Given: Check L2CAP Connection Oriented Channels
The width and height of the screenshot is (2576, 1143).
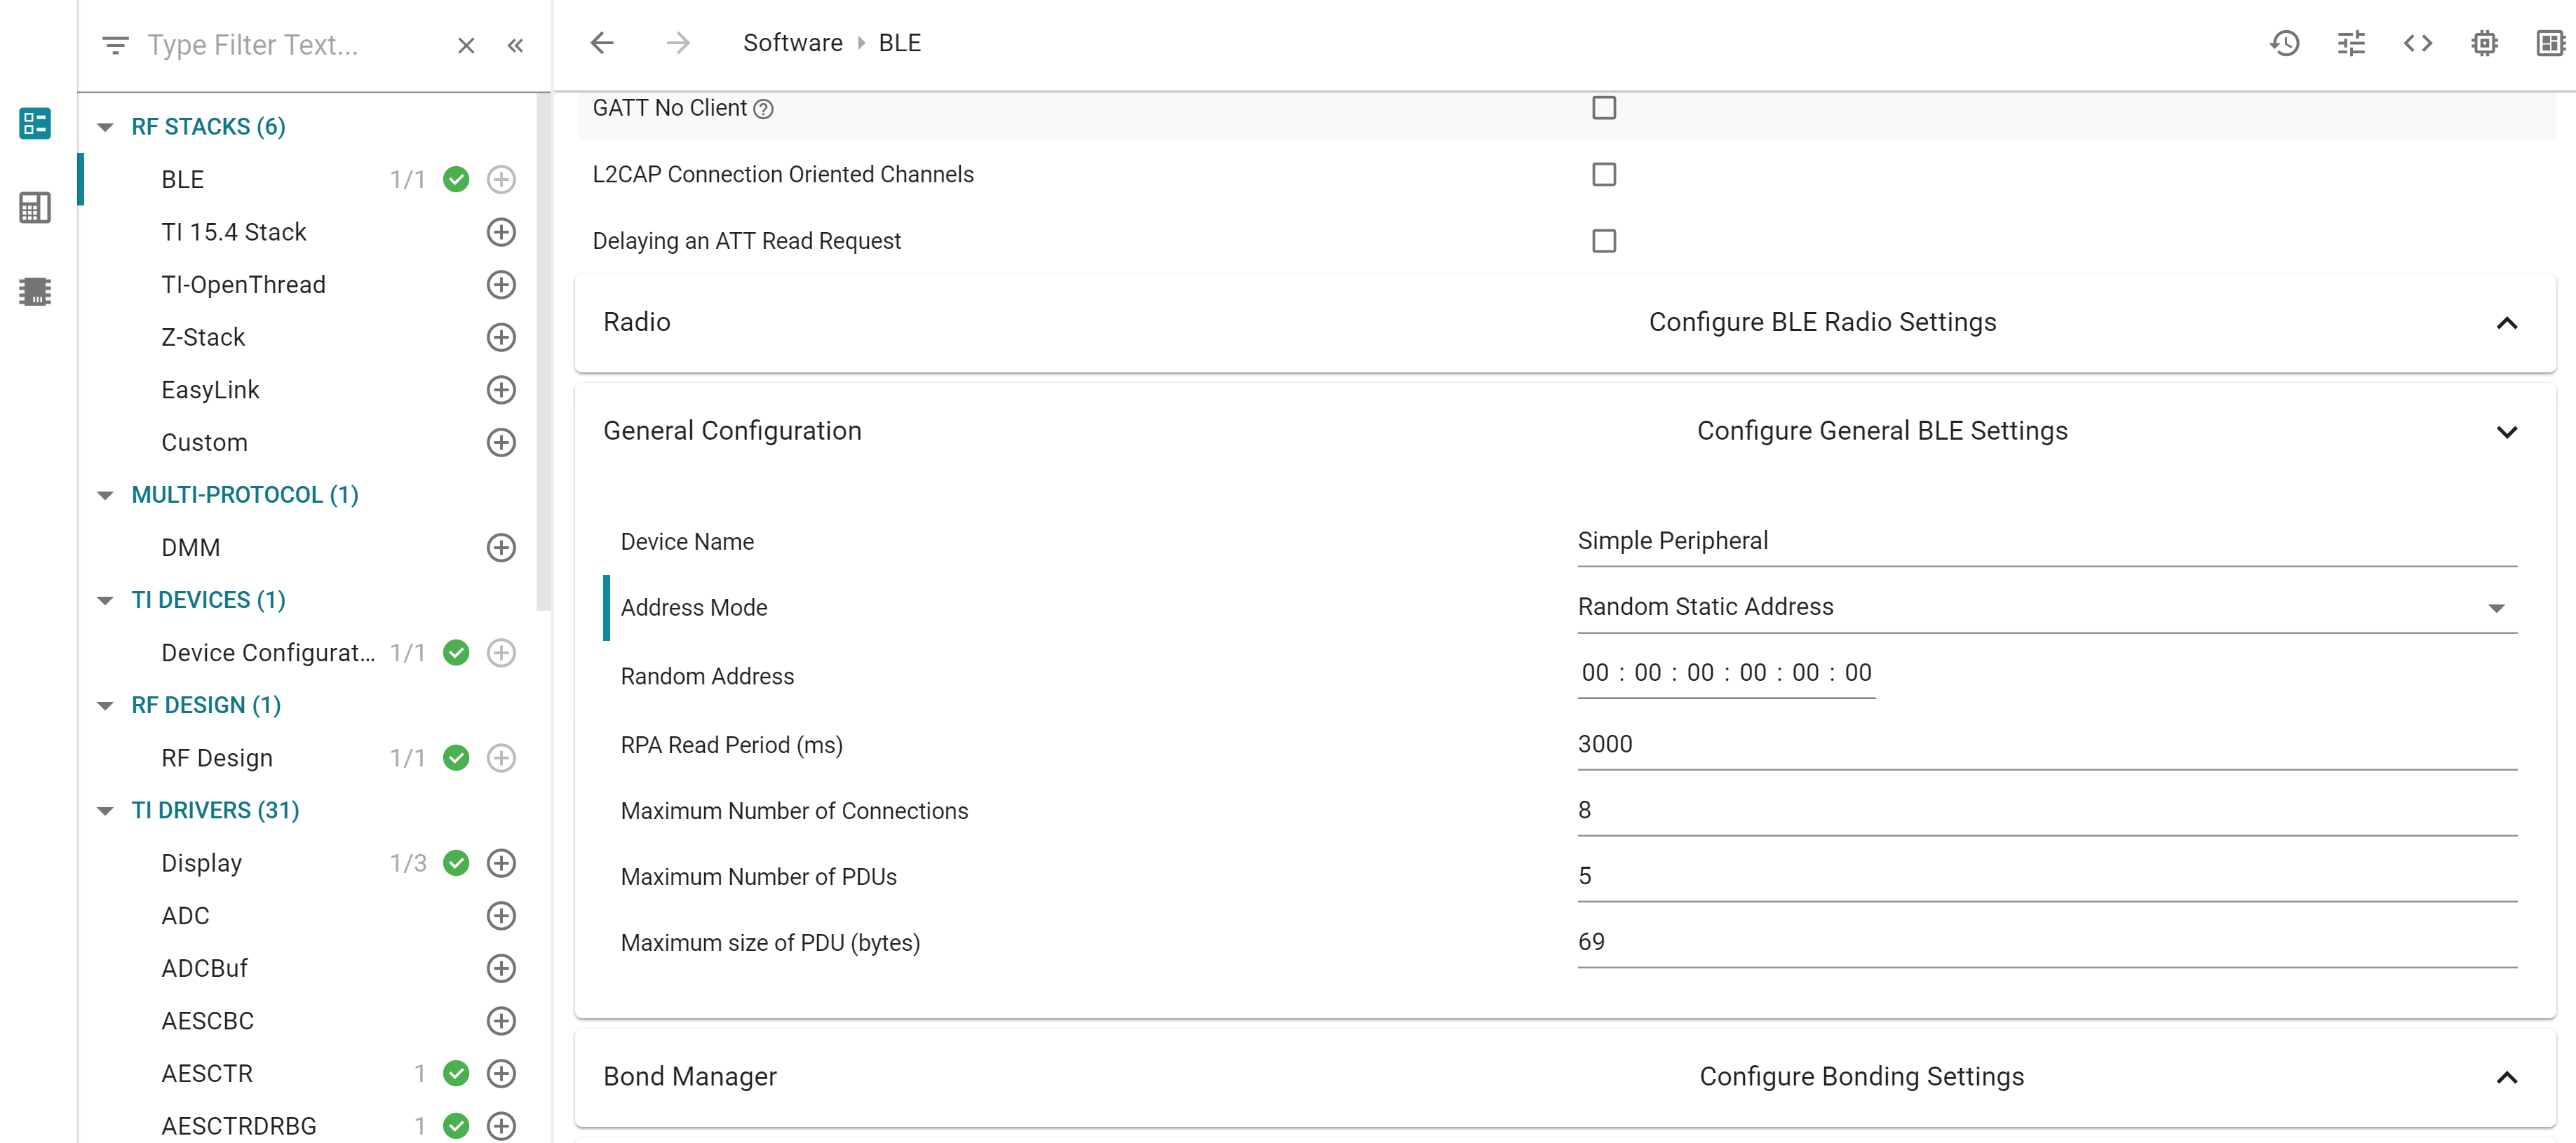Looking at the screenshot, I should point(1603,174).
